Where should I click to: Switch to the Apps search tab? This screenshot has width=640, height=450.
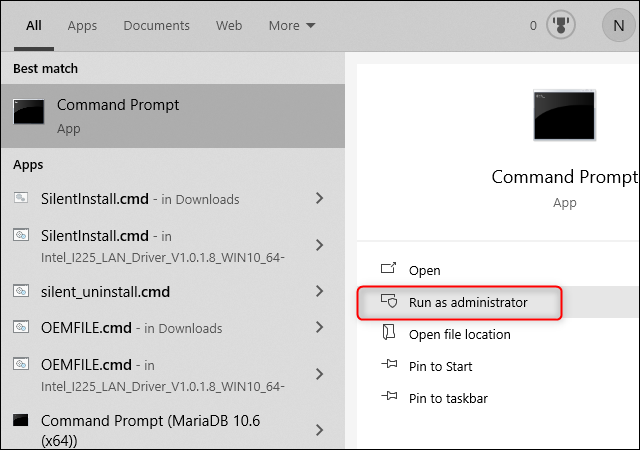coord(82,26)
